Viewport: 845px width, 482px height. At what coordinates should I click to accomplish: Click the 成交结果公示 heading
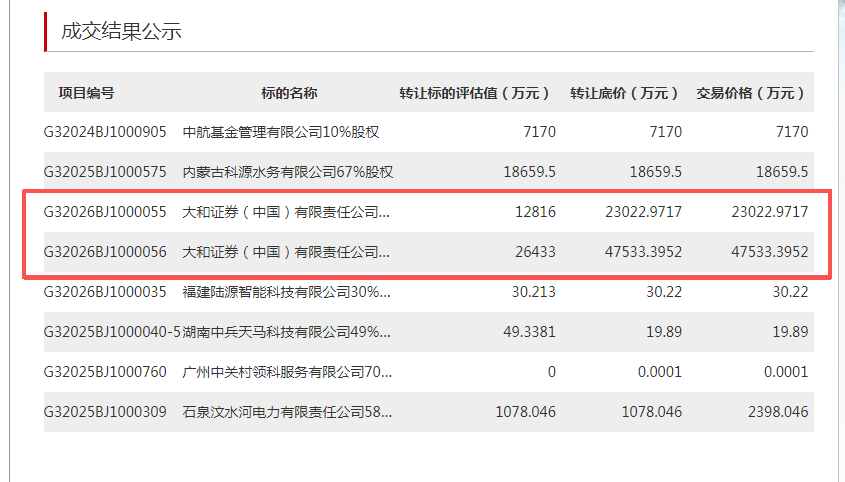121,31
